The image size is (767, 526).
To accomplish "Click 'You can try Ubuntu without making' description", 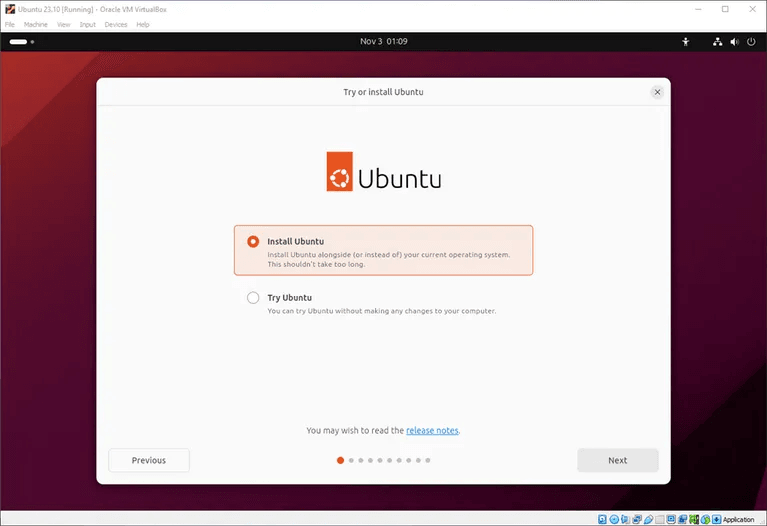I will pyautogui.click(x=382, y=311).
